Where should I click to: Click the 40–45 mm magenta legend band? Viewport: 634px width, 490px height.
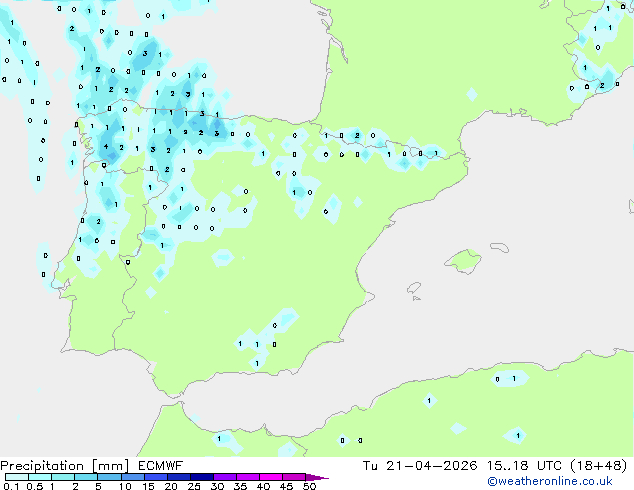click(271, 477)
